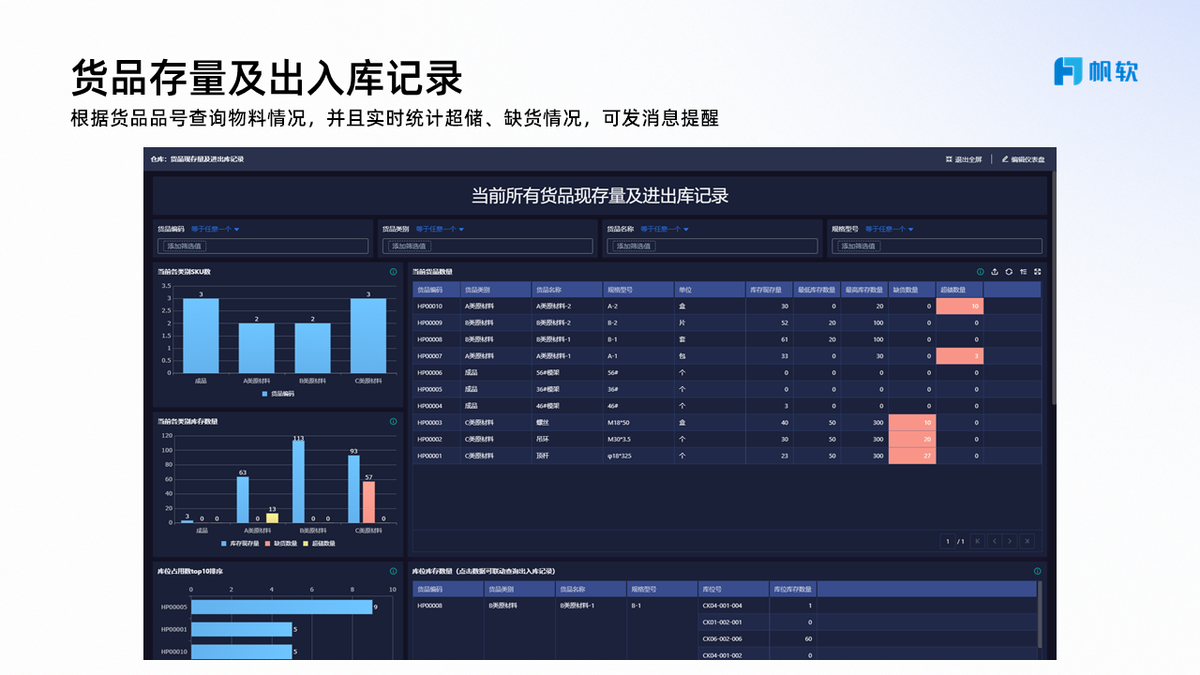Screen dimensions: 1200x675
Task: Click the HP00005 bar in top10 chart
Action: pos(282,606)
